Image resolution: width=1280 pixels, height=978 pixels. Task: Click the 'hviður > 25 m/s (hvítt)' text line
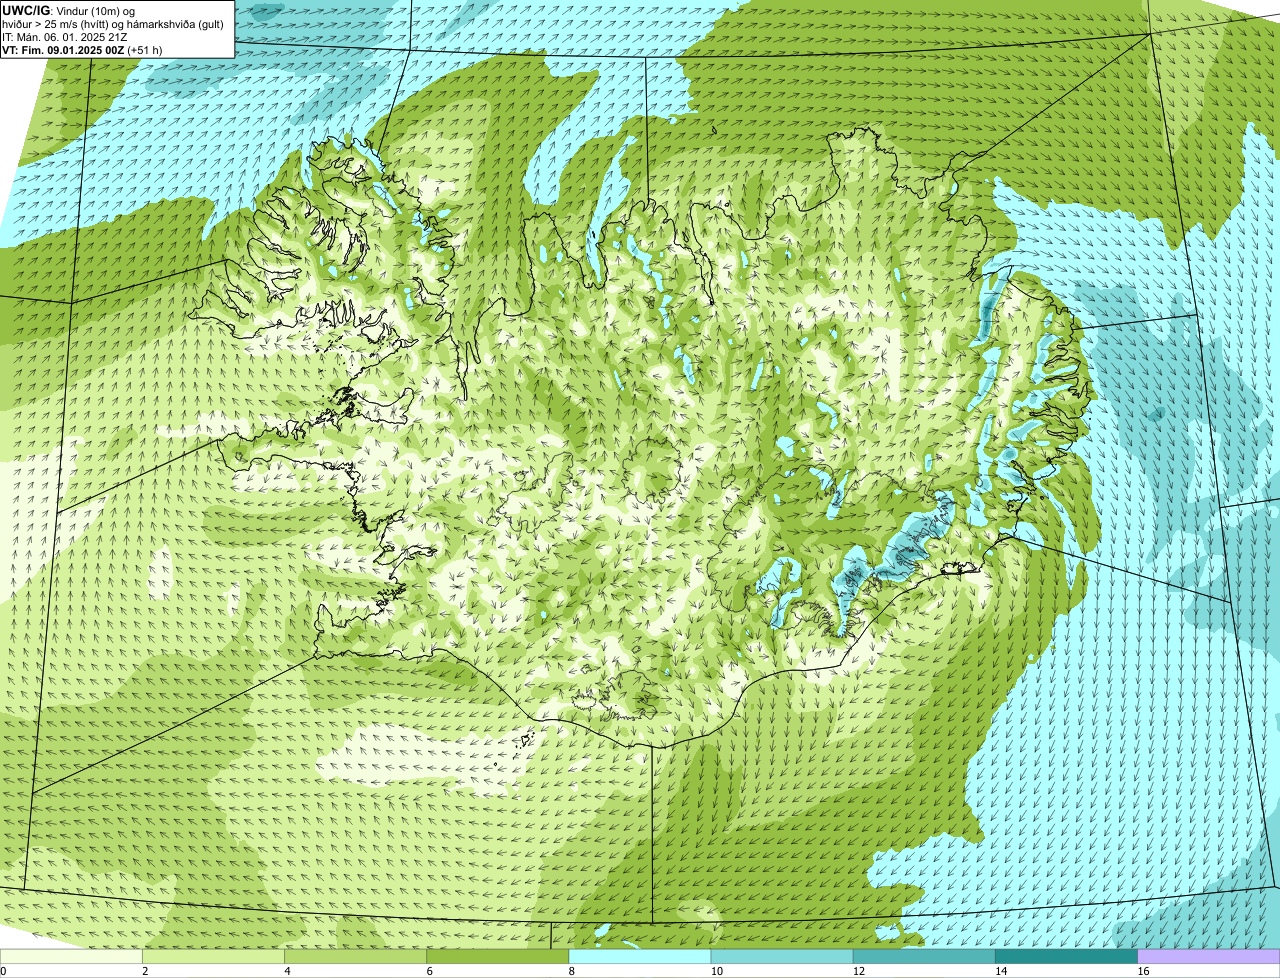pos(115,23)
